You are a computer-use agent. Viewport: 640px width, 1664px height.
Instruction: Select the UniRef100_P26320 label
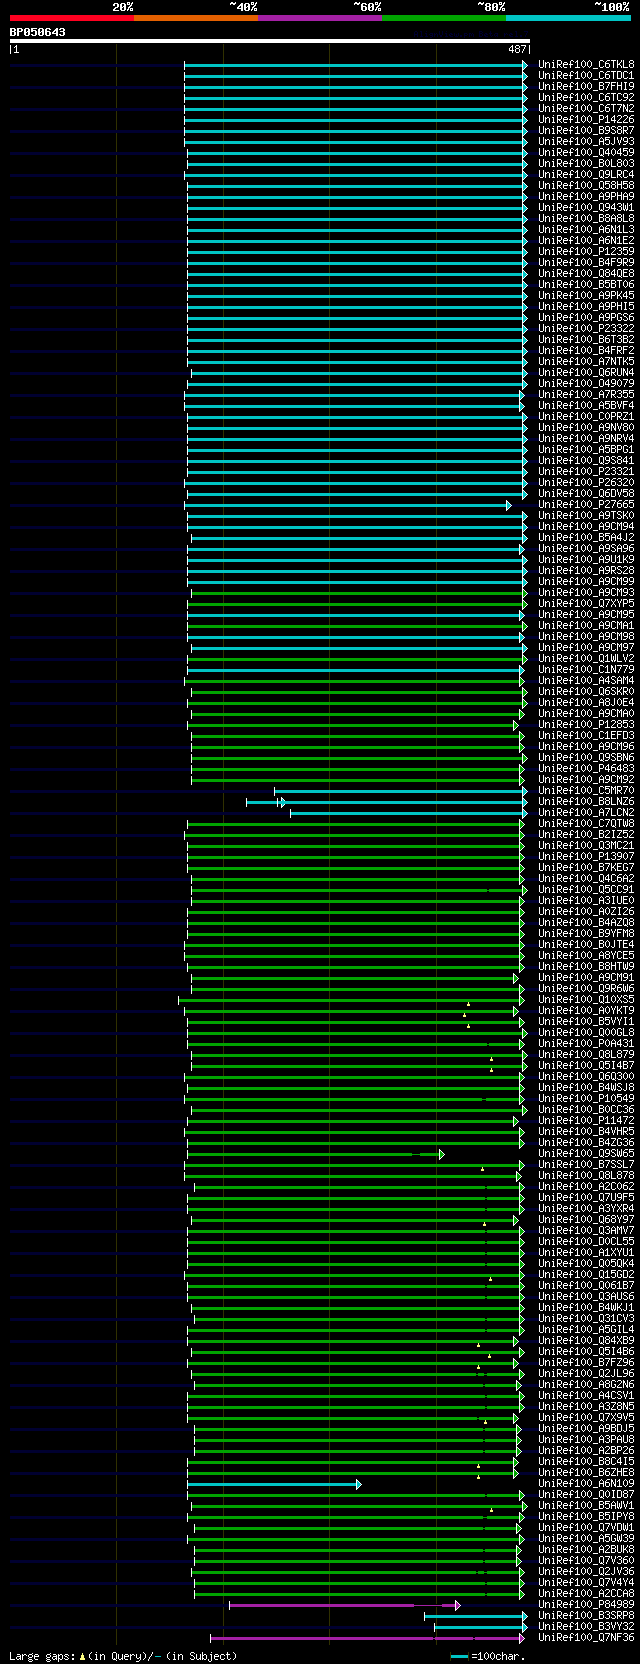click(586, 482)
